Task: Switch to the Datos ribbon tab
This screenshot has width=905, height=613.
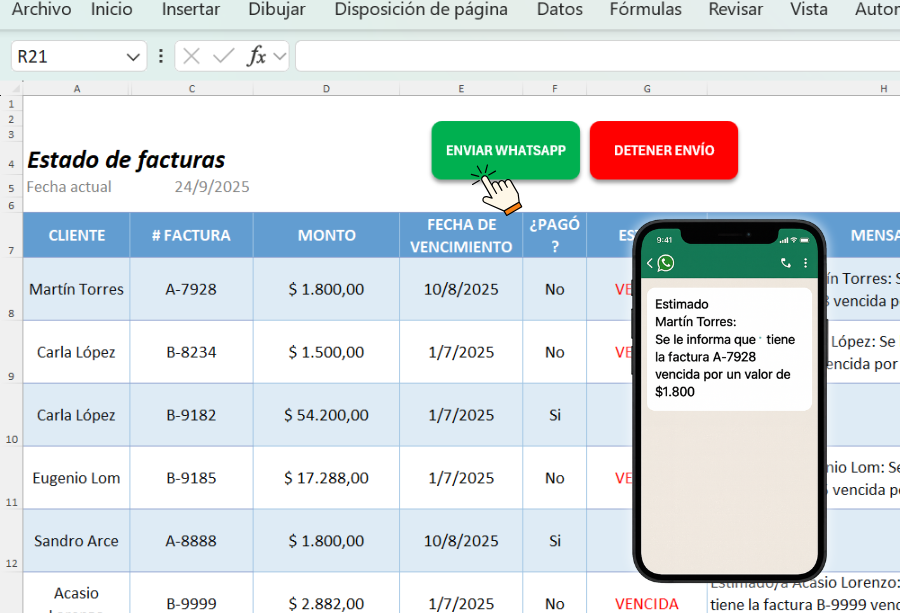Action: coord(560,10)
